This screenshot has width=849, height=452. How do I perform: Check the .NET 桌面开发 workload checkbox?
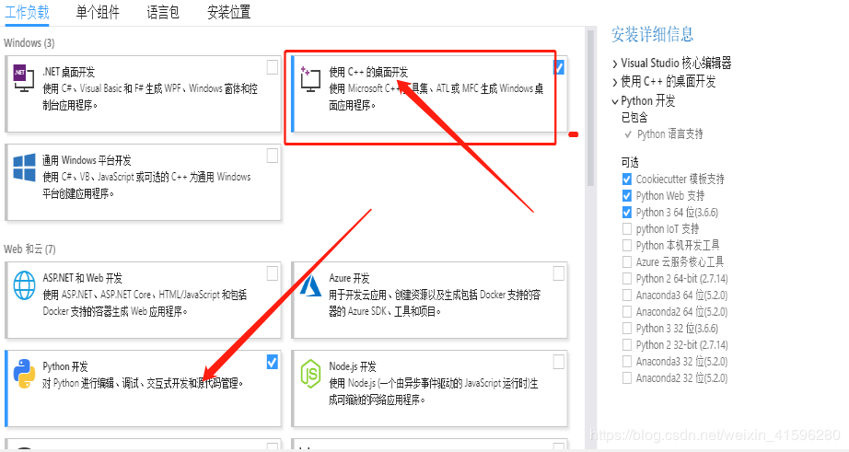[272, 68]
